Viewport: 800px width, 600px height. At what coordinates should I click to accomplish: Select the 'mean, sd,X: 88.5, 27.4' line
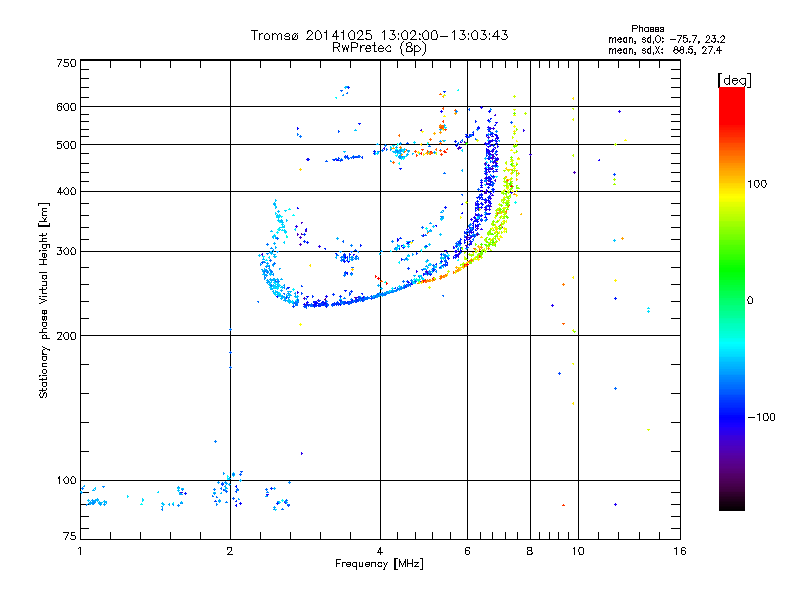pos(665,50)
